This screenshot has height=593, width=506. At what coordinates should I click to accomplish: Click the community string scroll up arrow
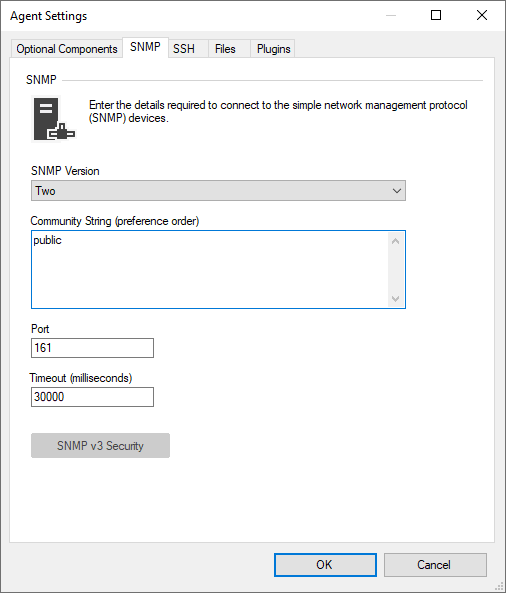coord(396,241)
